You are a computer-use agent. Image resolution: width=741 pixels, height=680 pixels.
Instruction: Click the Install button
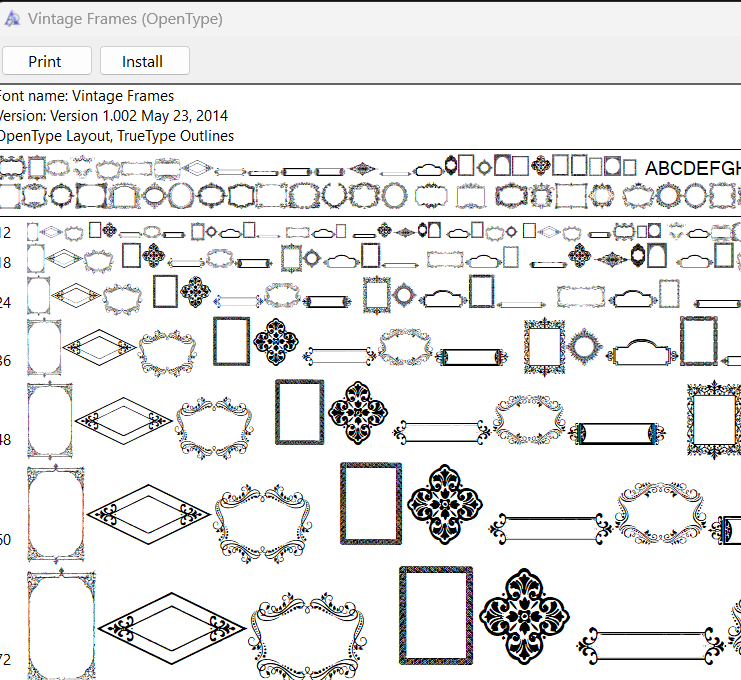145,61
